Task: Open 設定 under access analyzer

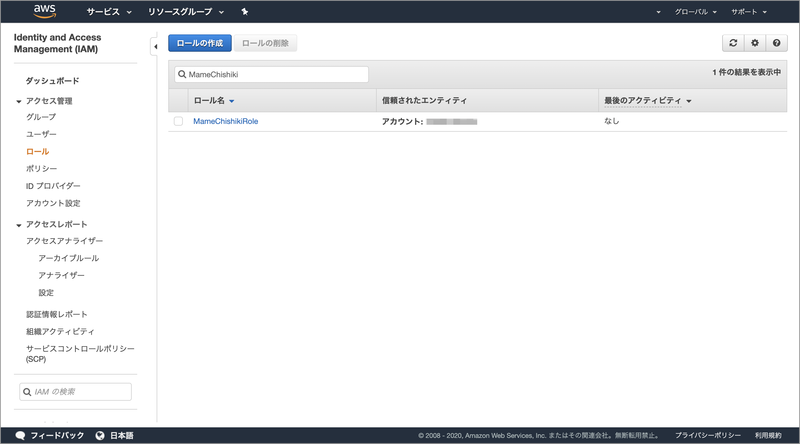Action: point(46,293)
